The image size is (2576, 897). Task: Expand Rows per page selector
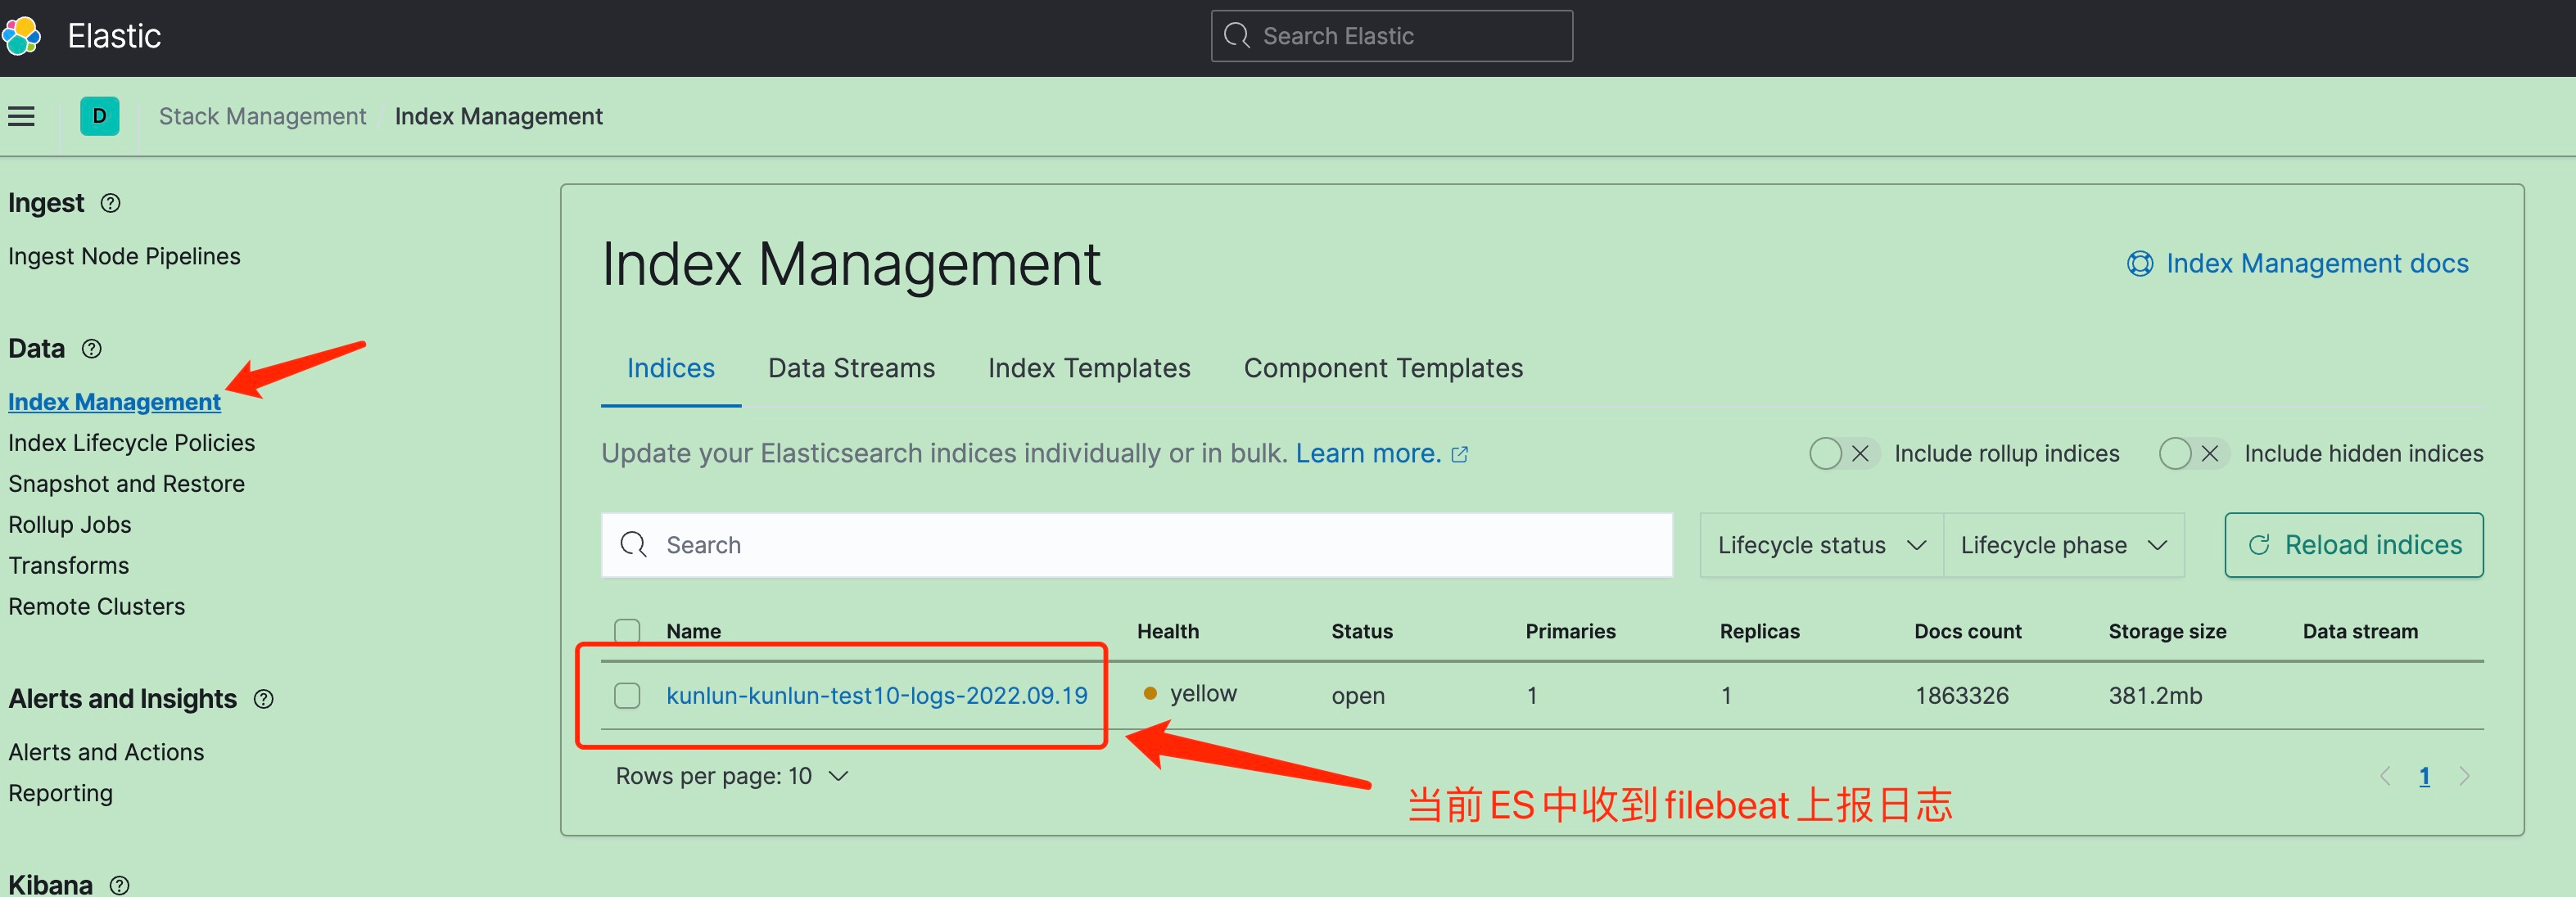(x=731, y=776)
